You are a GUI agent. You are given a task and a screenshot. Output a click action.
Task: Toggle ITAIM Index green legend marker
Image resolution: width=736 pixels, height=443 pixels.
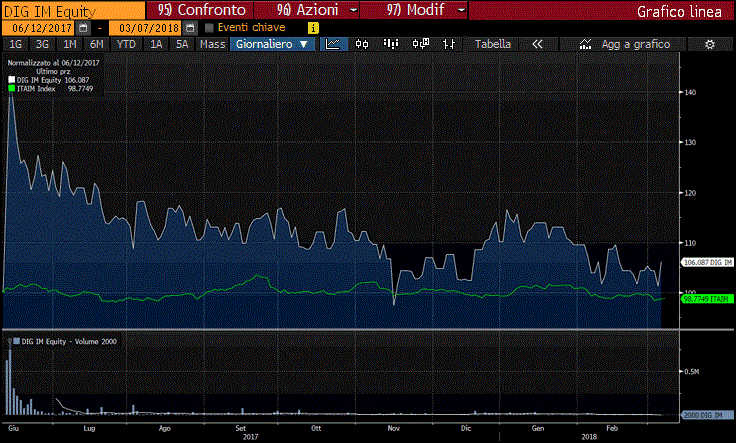tap(11, 88)
